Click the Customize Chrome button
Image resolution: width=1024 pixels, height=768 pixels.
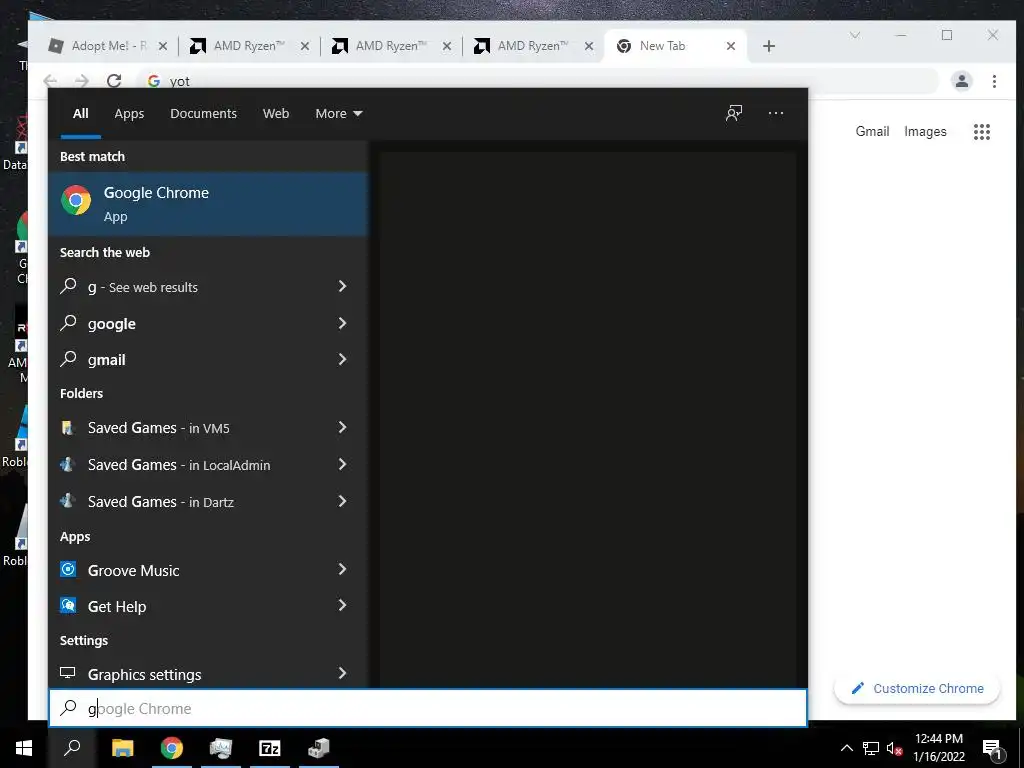[917, 688]
